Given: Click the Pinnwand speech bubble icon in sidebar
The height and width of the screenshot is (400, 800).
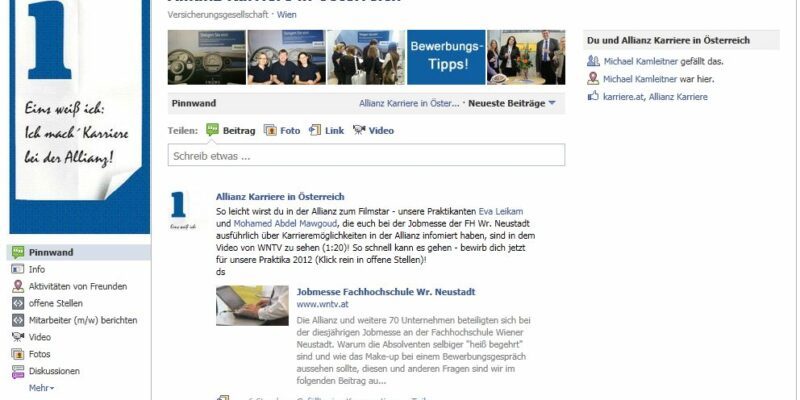Looking at the screenshot, I should click(18, 252).
